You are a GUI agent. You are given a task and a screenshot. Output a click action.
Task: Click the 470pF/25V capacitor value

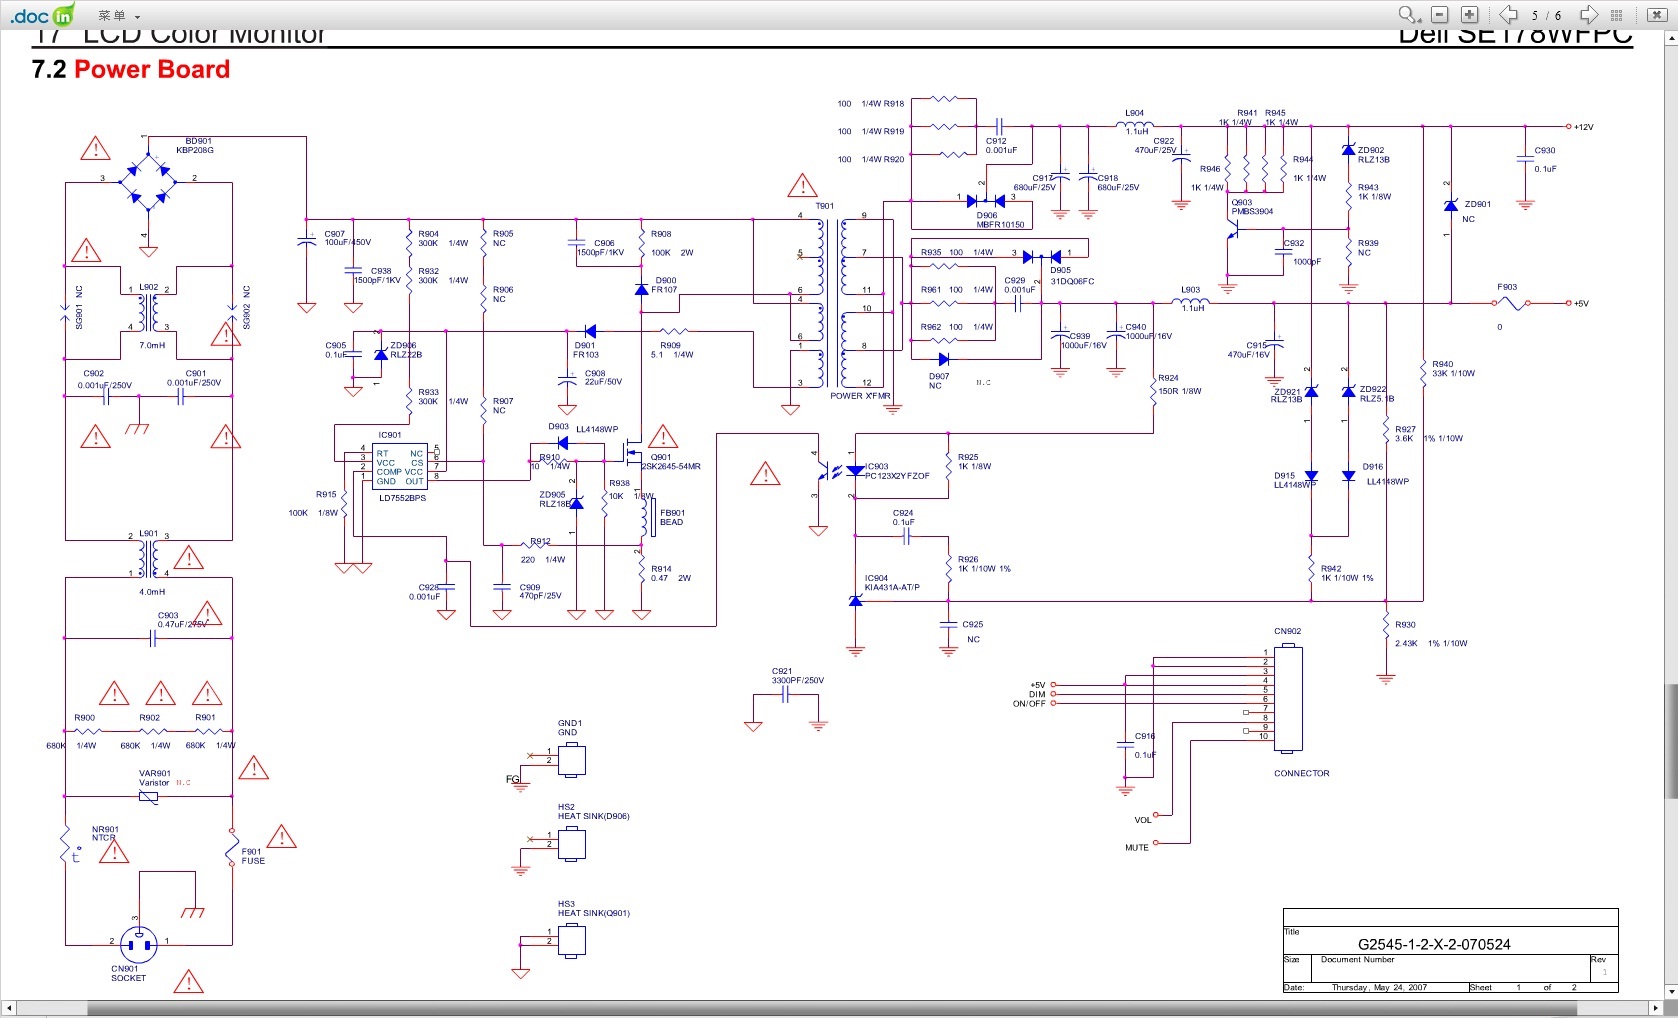point(540,596)
